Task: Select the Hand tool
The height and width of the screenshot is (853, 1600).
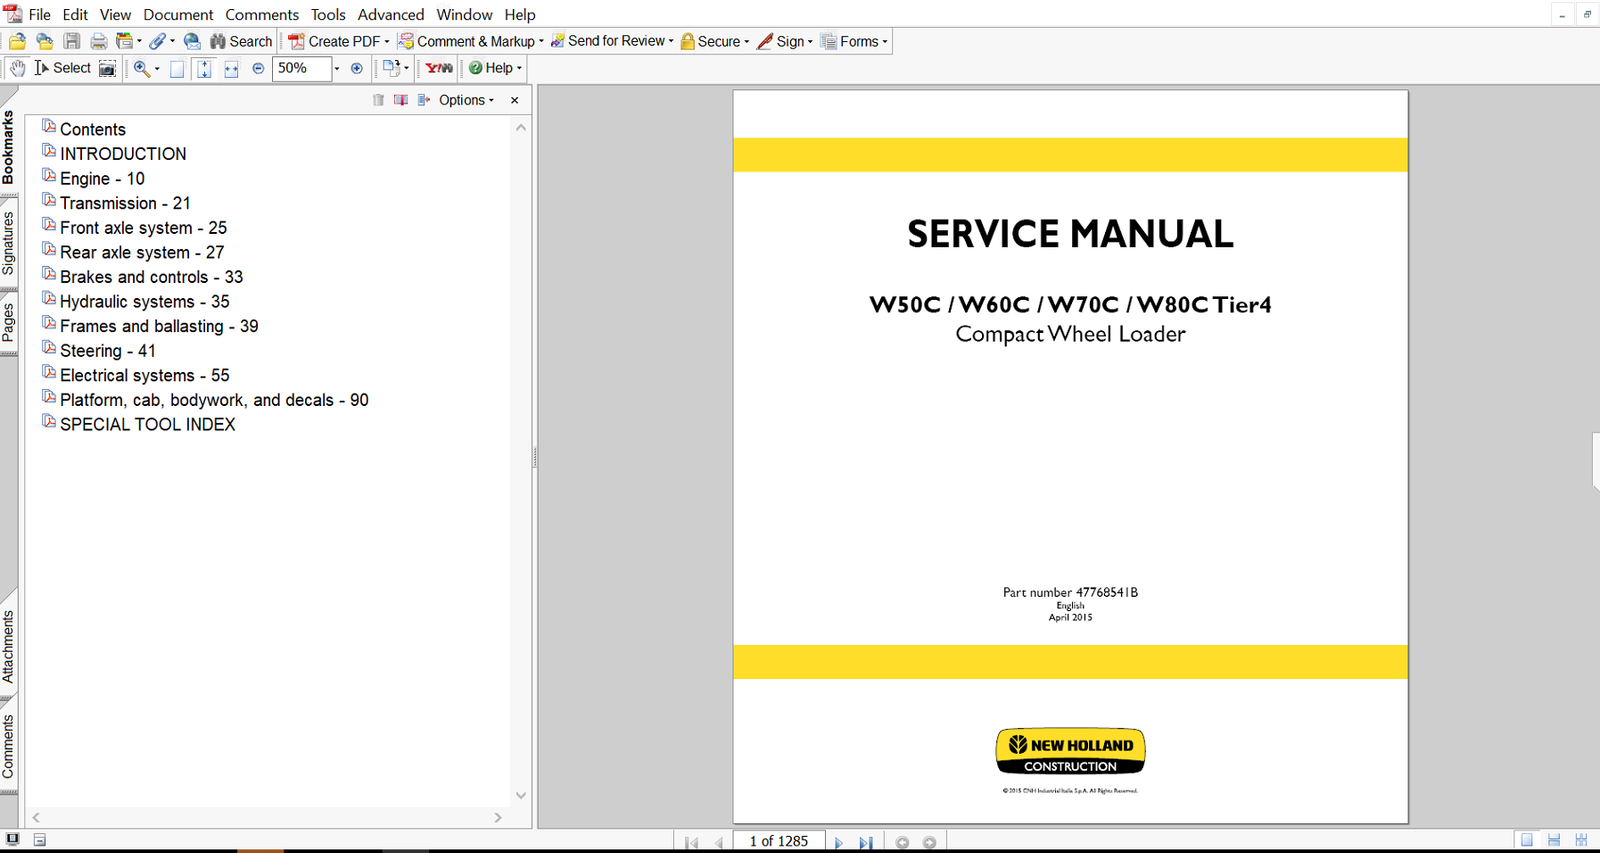Action: (x=18, y=68)
